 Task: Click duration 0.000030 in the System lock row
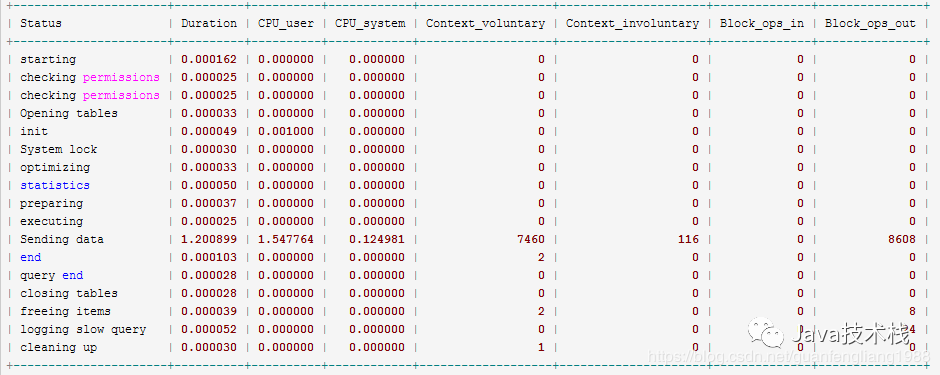click(x=209, y=149)
